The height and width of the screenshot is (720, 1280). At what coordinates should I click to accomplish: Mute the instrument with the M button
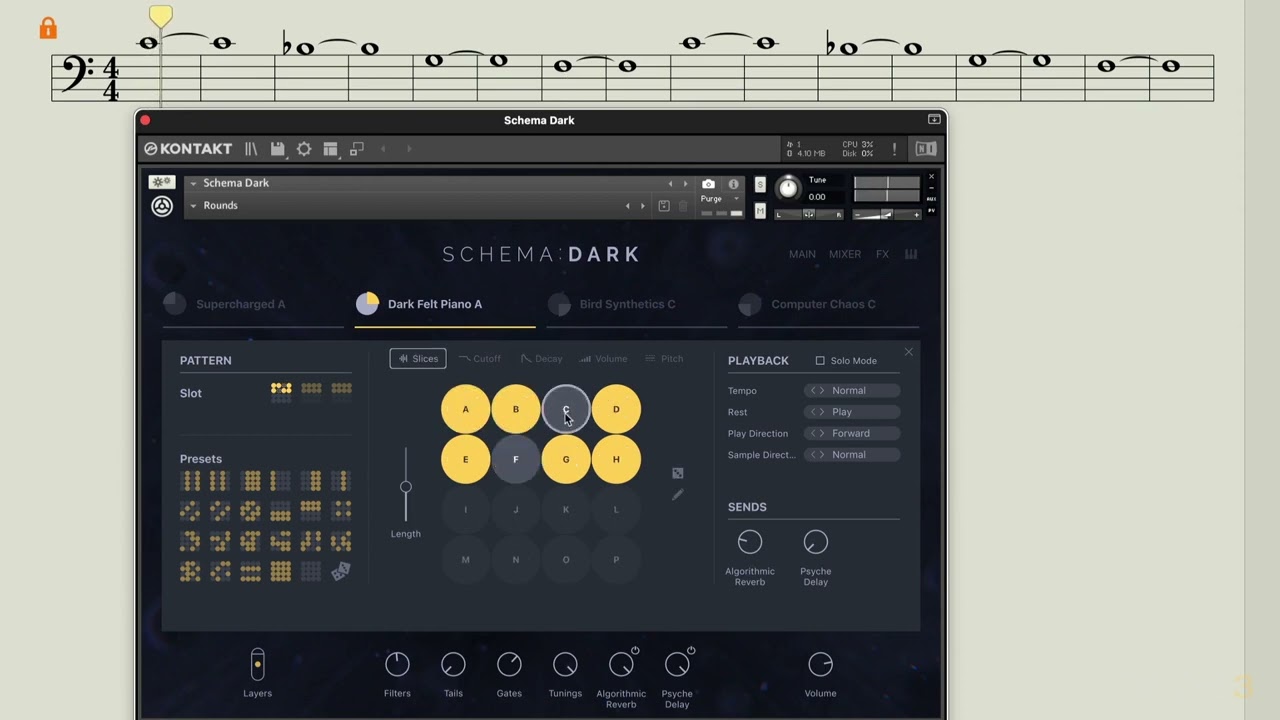point(760,211)
